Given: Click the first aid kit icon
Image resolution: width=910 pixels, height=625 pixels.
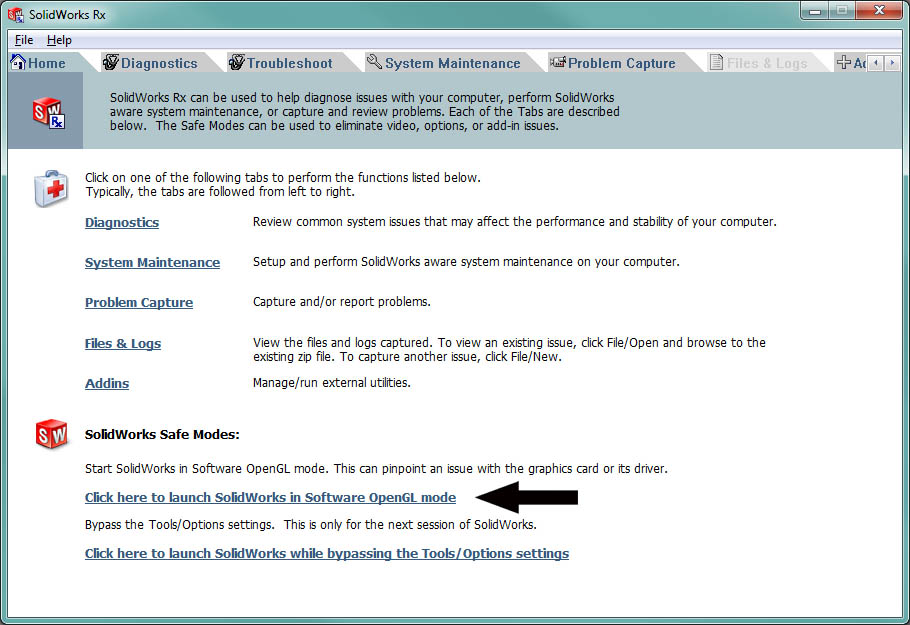Looking at the screenshot, I should pyautogui.click(x=51, y=189).
